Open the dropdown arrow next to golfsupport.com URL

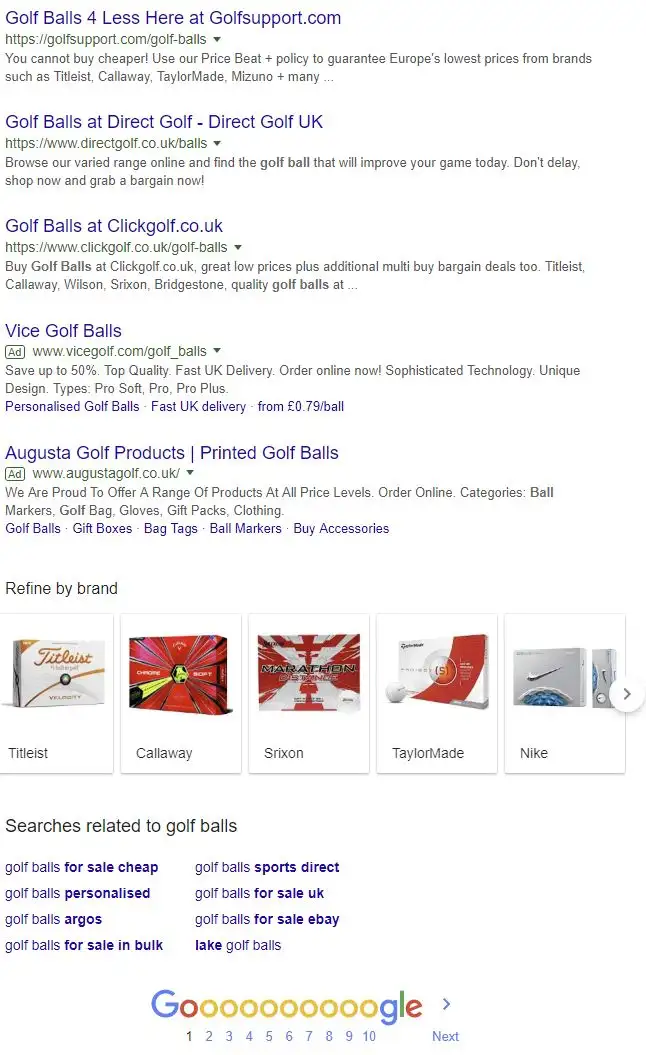tap(217, 40)
